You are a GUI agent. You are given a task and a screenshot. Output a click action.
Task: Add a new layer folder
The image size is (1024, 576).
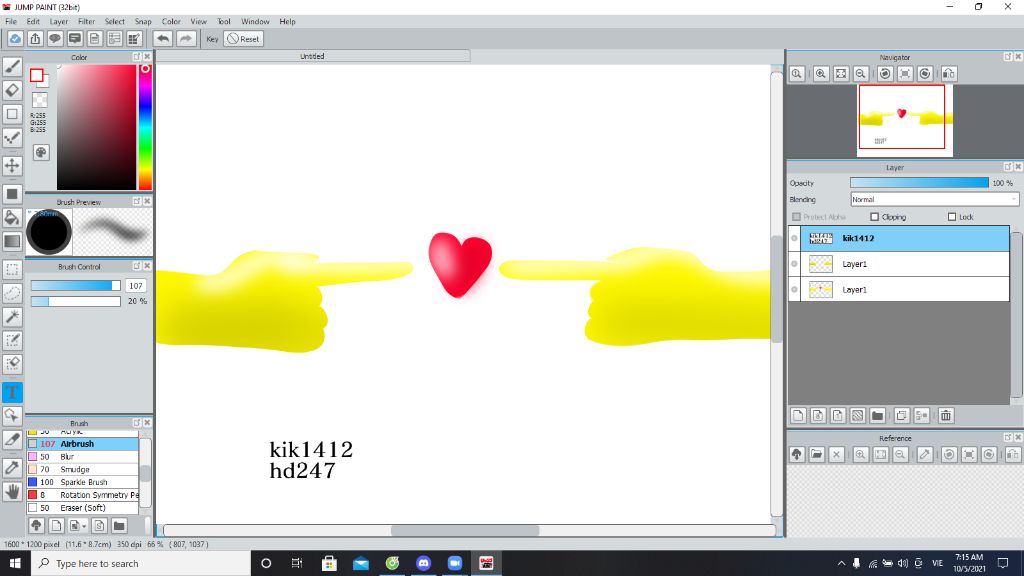[878, 415]
